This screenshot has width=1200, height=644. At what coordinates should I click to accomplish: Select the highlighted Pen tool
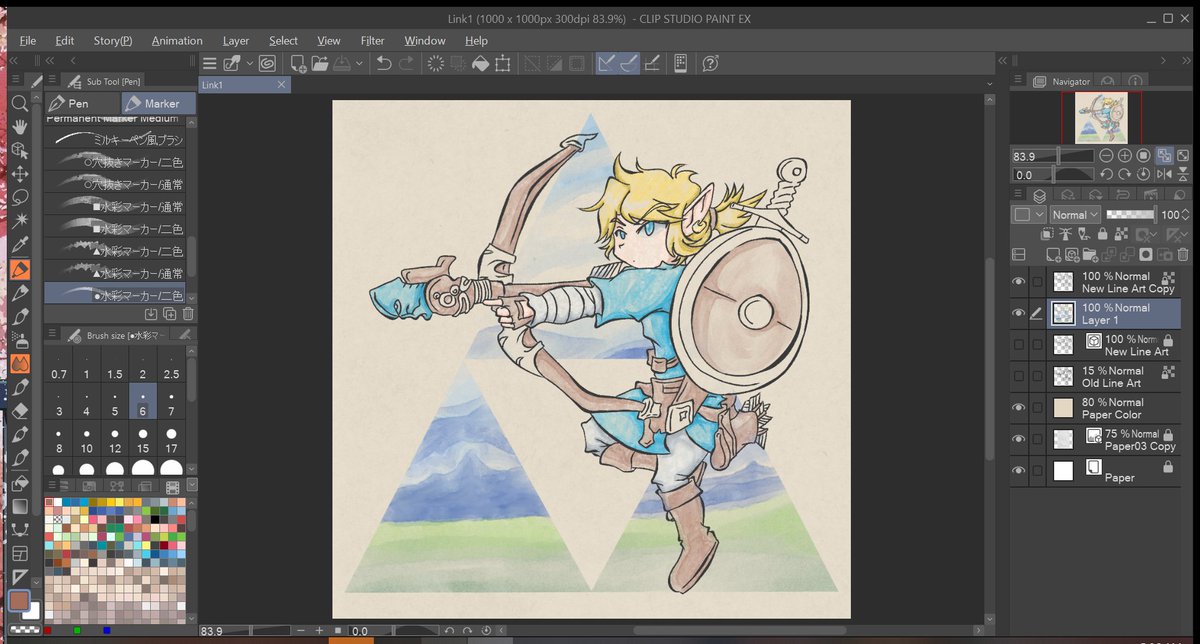[19, 269]
